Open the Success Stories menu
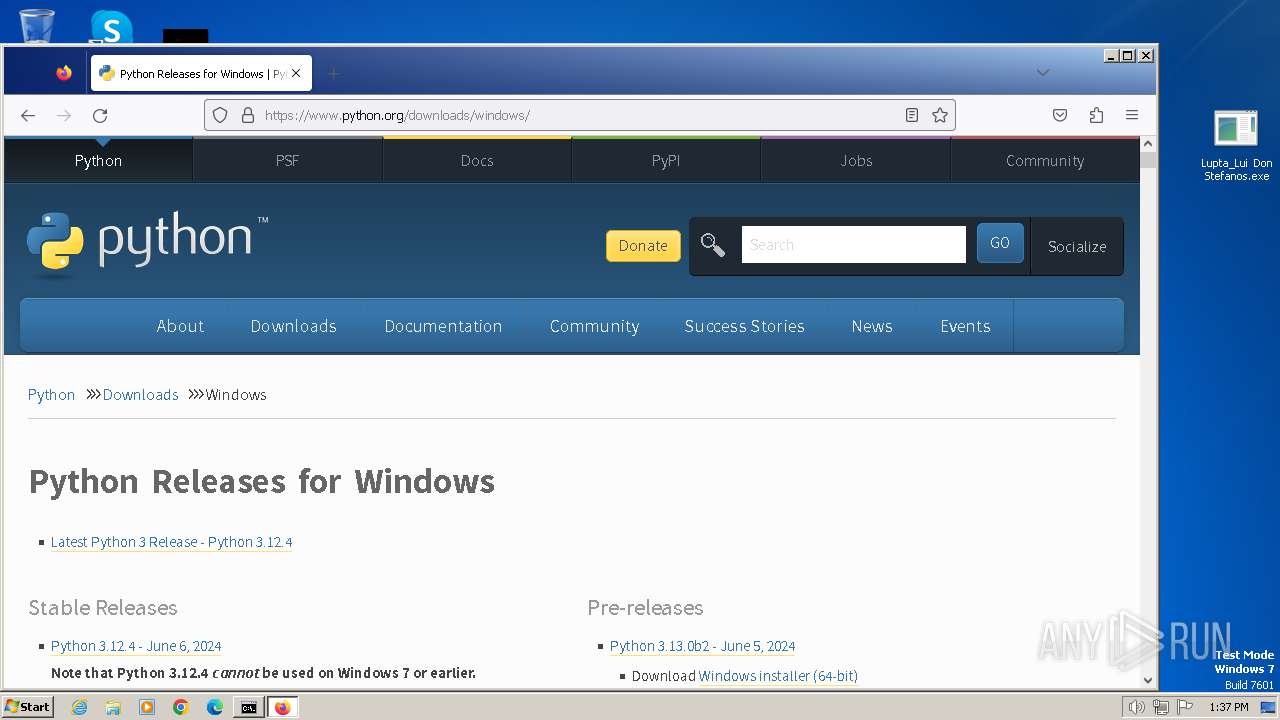The width and height of the screenshot is (1280, 720). click(x=745, y=326)
